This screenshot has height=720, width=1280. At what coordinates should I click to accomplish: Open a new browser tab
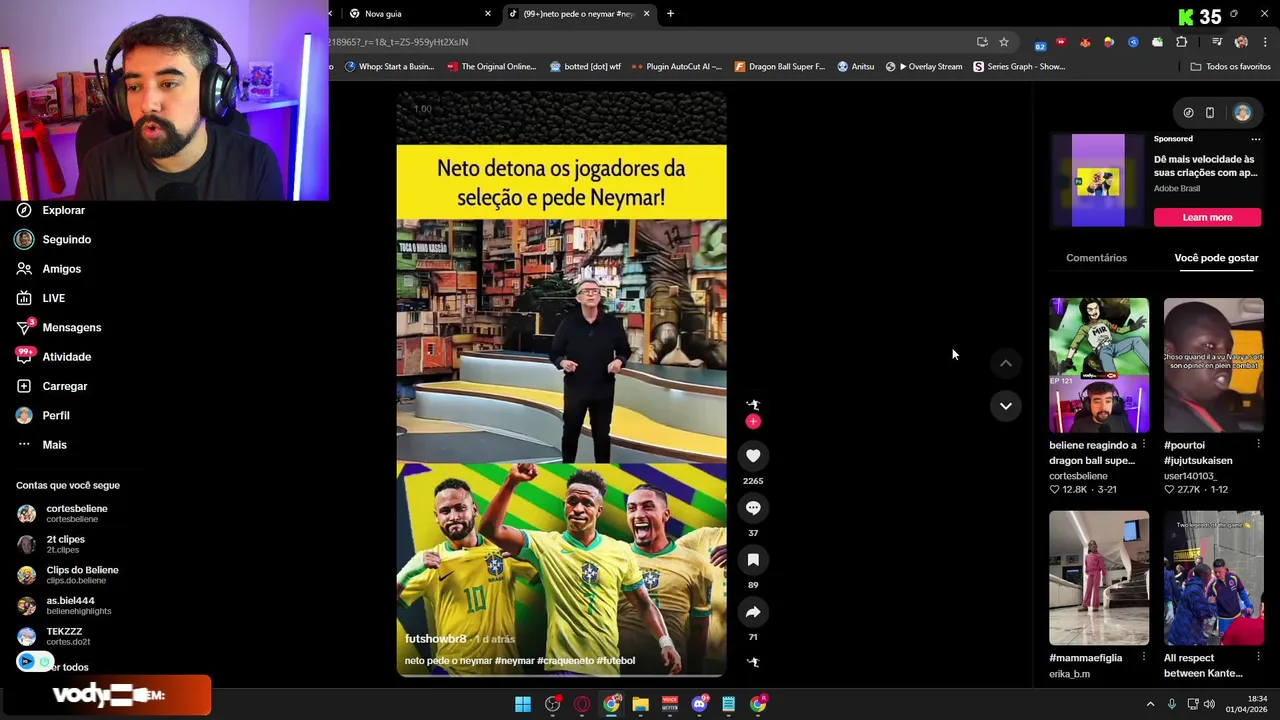pos(670,14)
